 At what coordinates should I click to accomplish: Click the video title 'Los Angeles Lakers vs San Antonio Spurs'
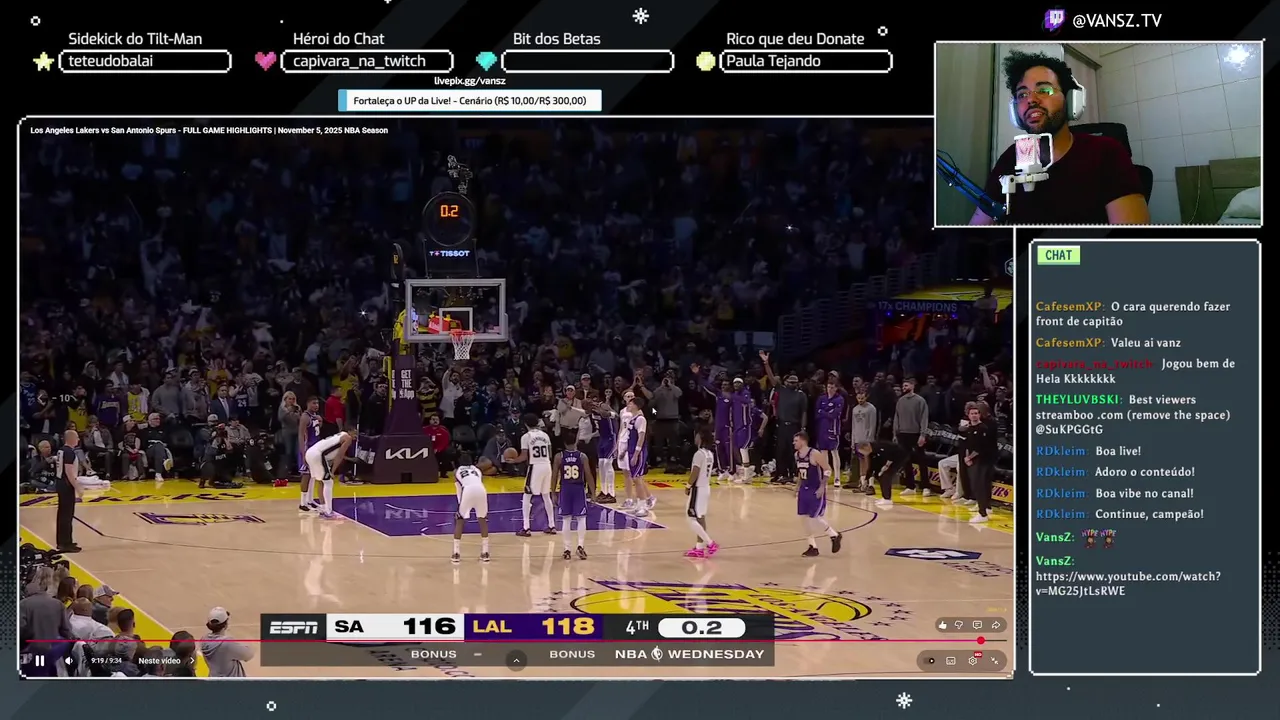tap(209, 130)
